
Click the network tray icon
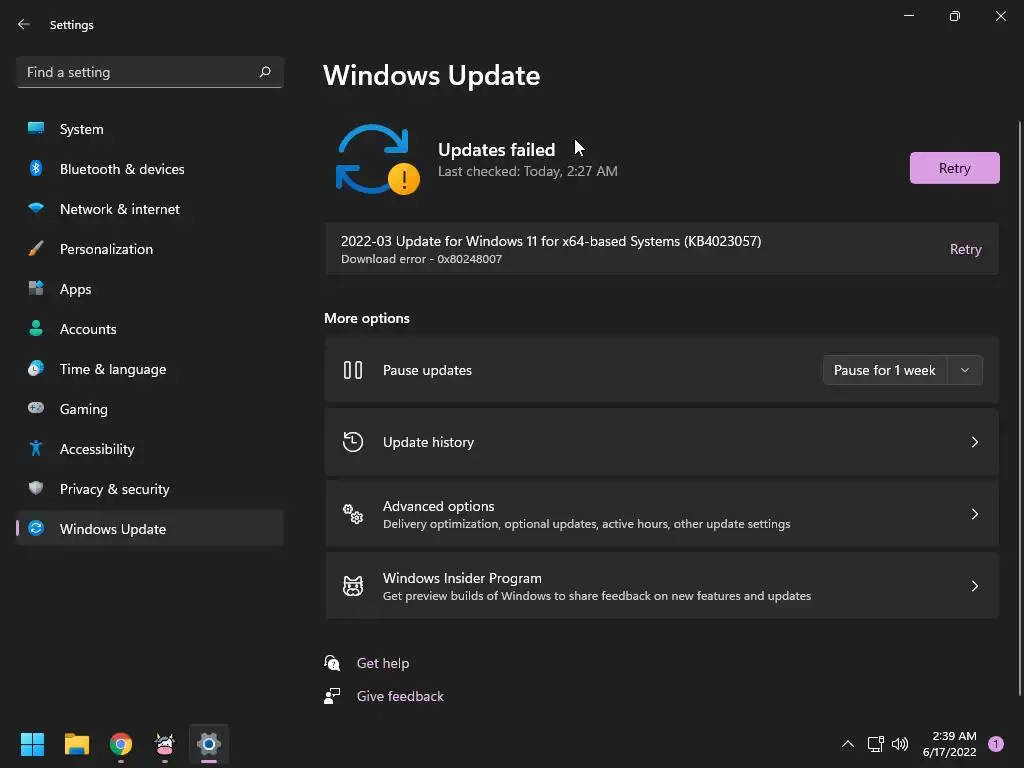tap(875, 744)
